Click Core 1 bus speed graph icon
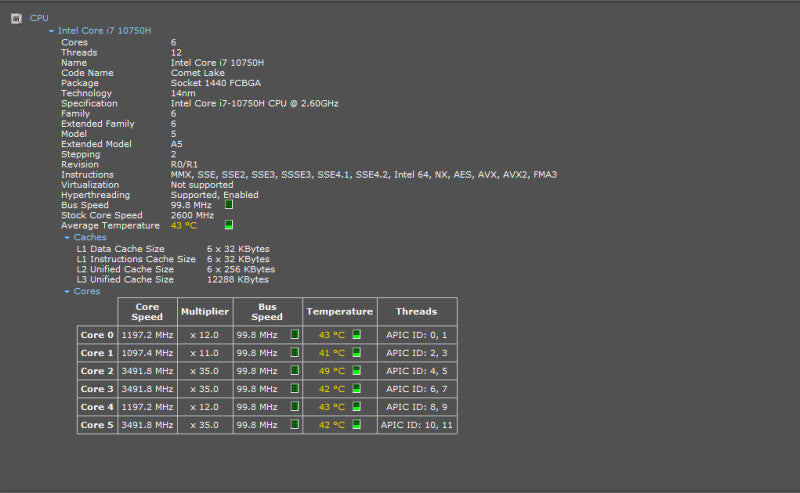This screenshot has height=493, width=800. click(x=294, y=353)
